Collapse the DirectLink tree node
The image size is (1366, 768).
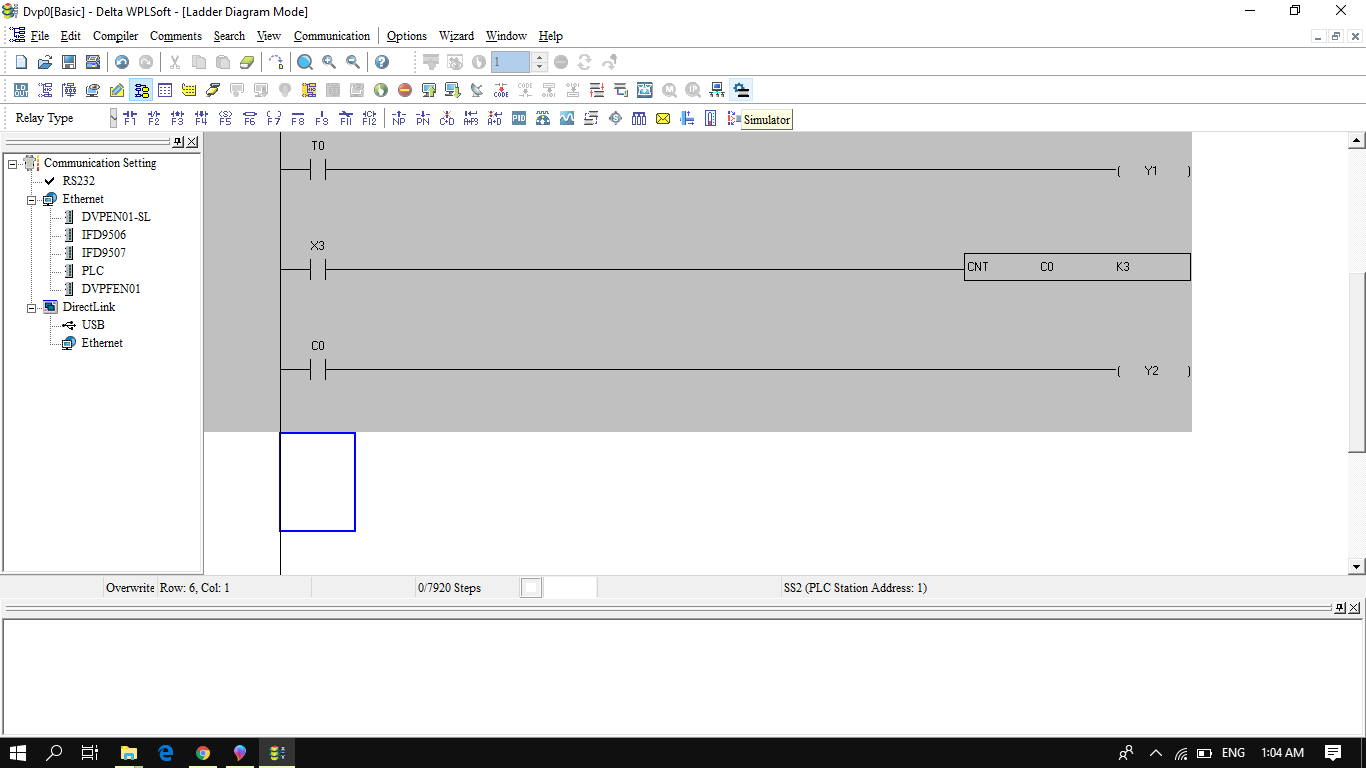point(30,307)
